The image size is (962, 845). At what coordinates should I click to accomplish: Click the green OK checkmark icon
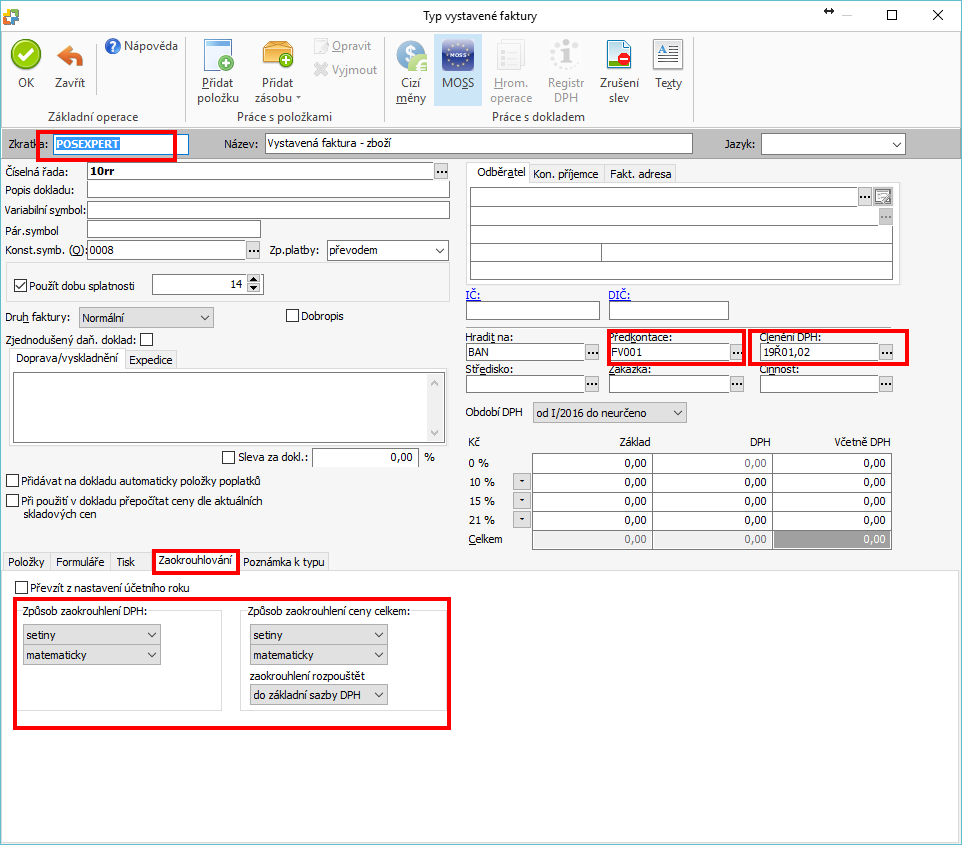[x=26, y=55]
